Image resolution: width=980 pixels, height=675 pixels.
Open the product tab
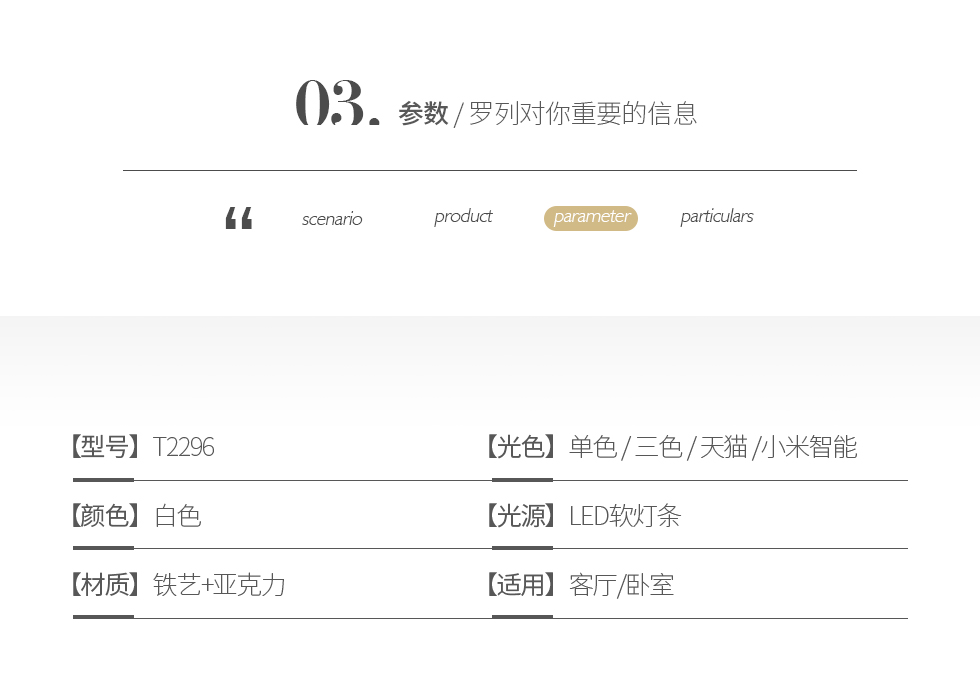click(x=463, y=216)
